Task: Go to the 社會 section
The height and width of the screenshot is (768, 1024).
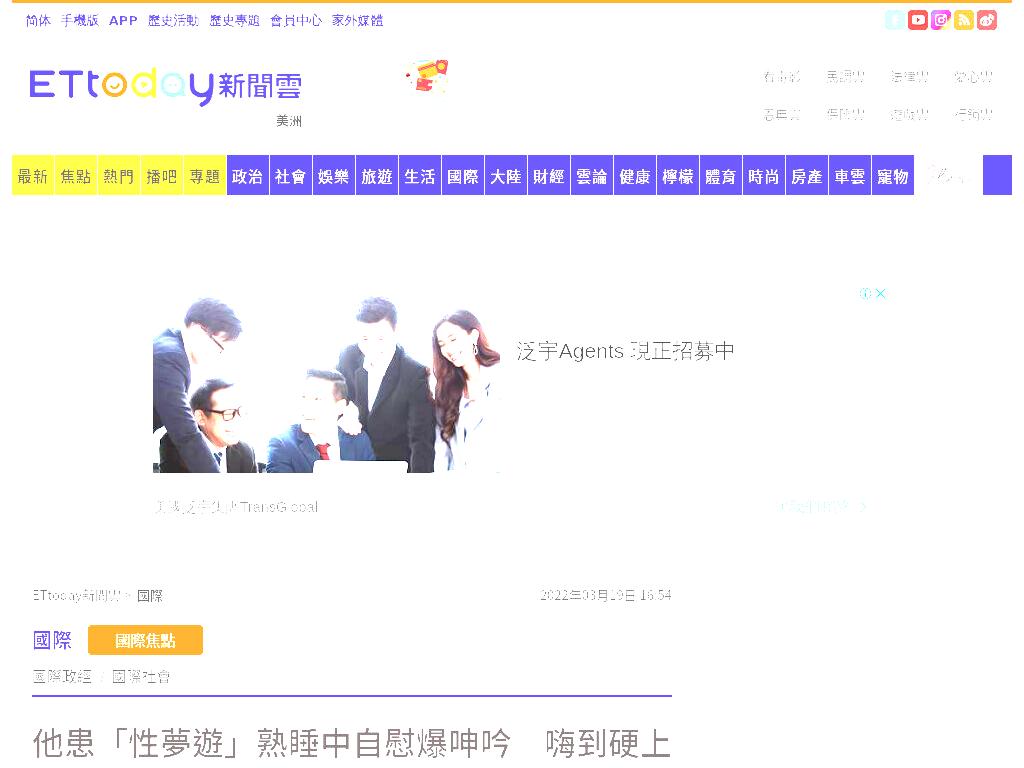Action: (x=291, y=176)
